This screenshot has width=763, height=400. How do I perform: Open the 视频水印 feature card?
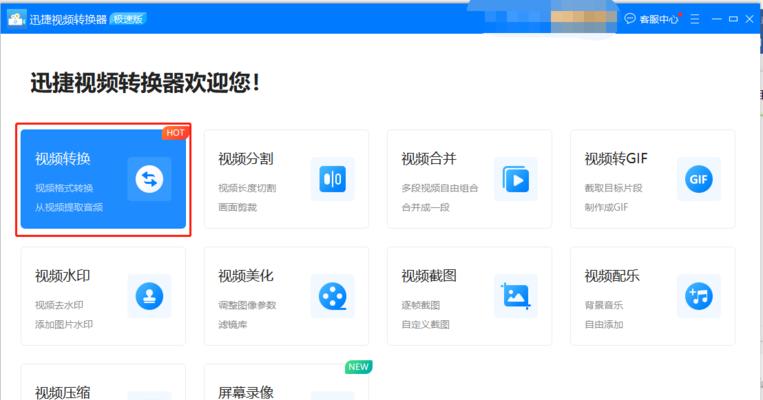(103, 296)
